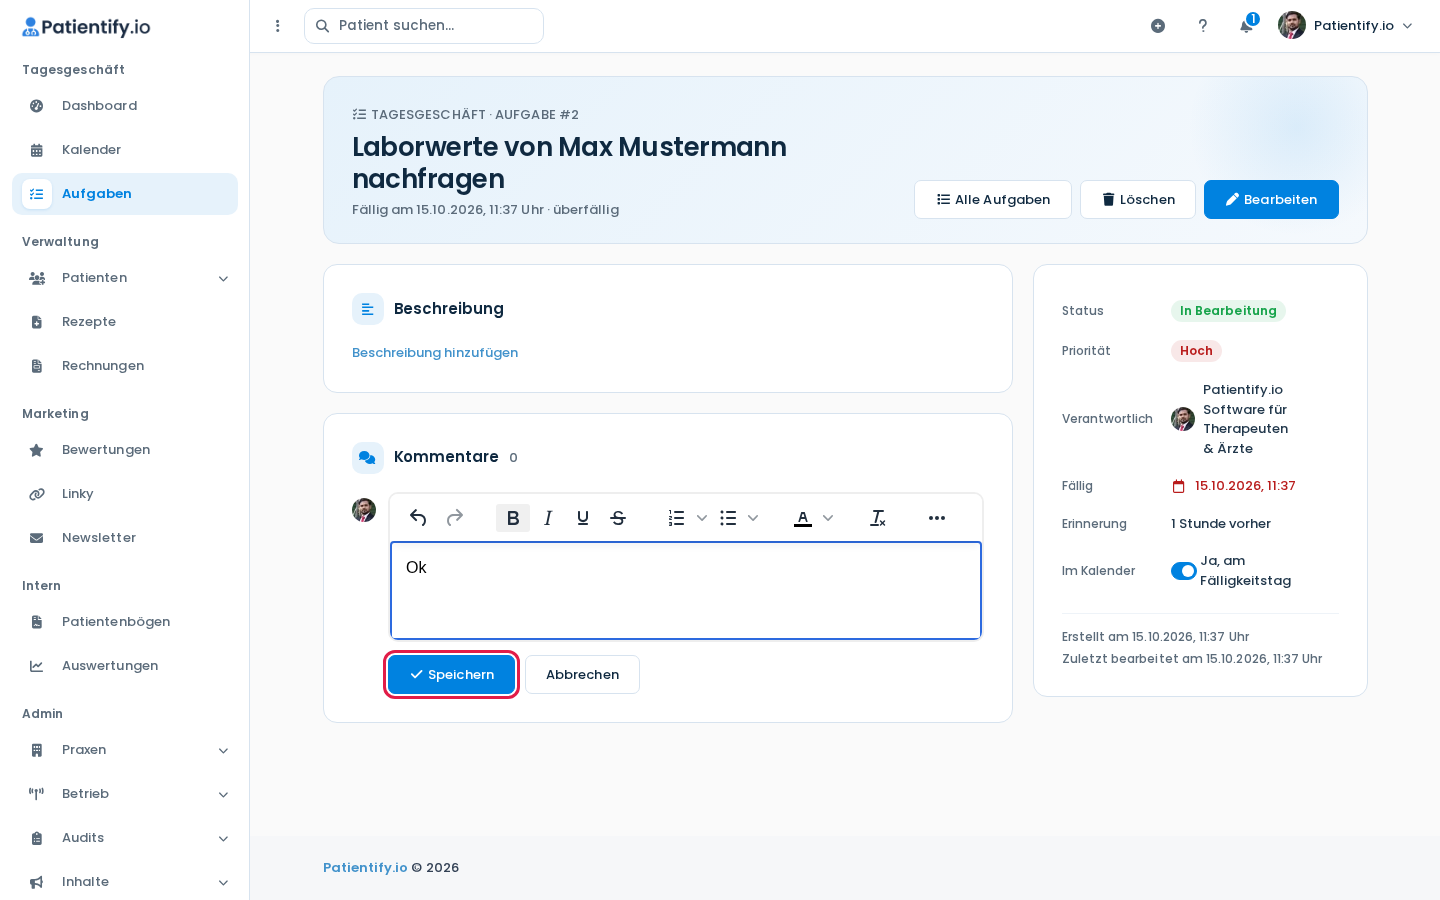The width and height of the screenshot is (1440, 900).
Task: Expand the Inhalte sidebar section
Action: [x=125, y=882]
